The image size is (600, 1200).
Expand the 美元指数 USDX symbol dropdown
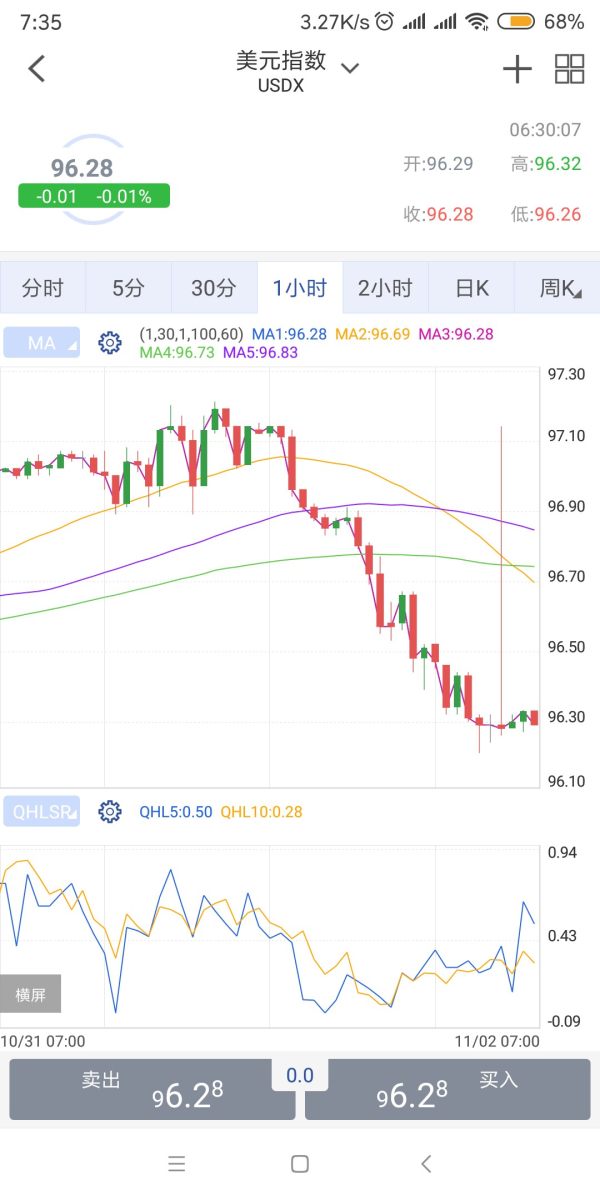(349, 68)
